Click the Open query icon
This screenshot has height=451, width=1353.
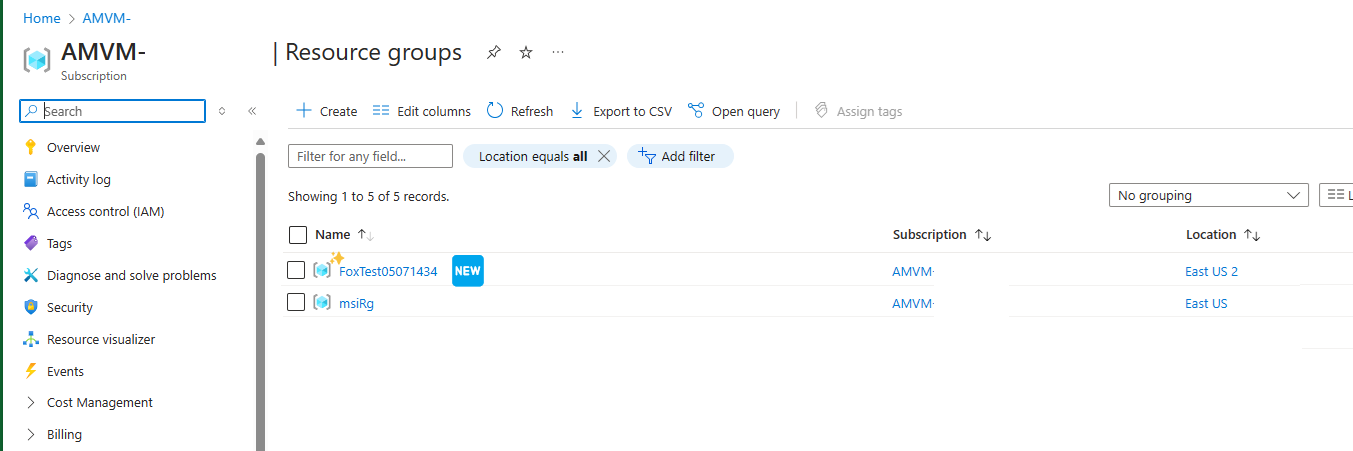(x=696, y=111)
